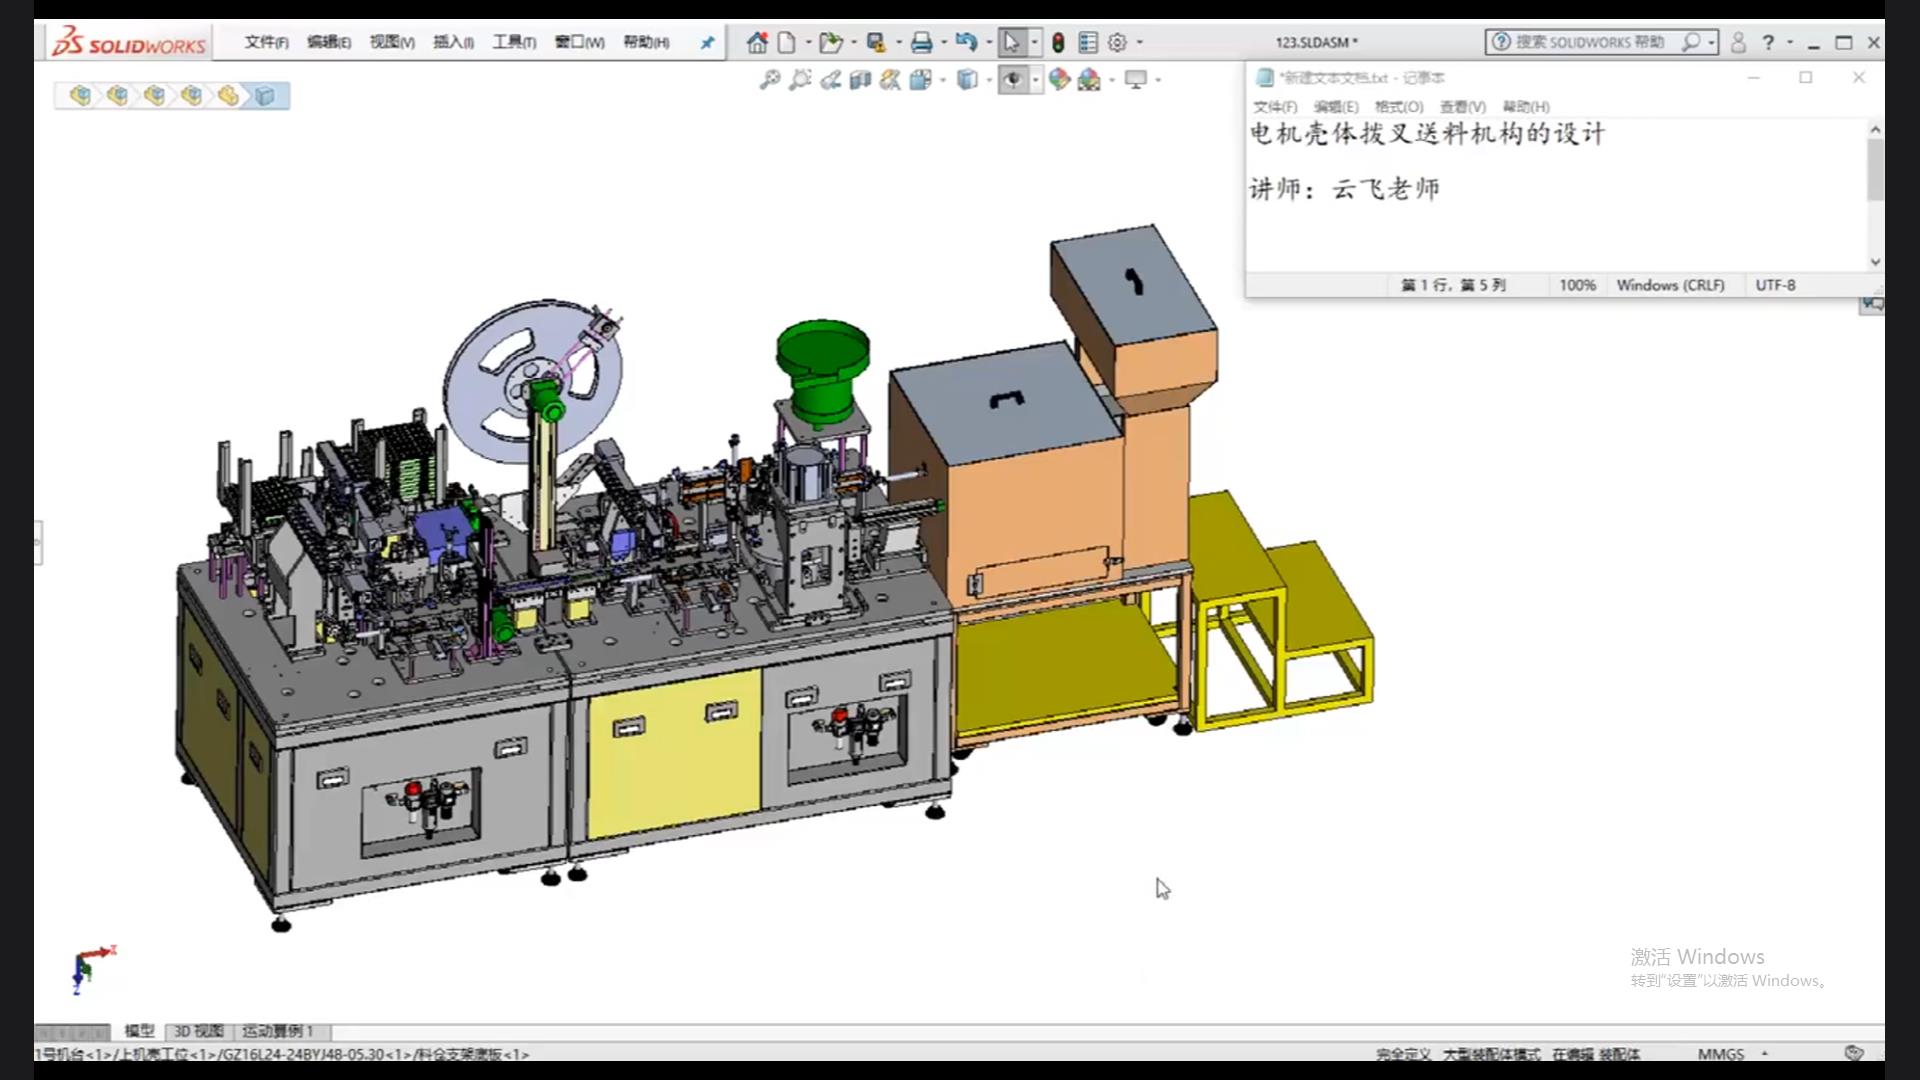
Task: Open the SolidWorks 视图(V) menu
Action: 392,42
